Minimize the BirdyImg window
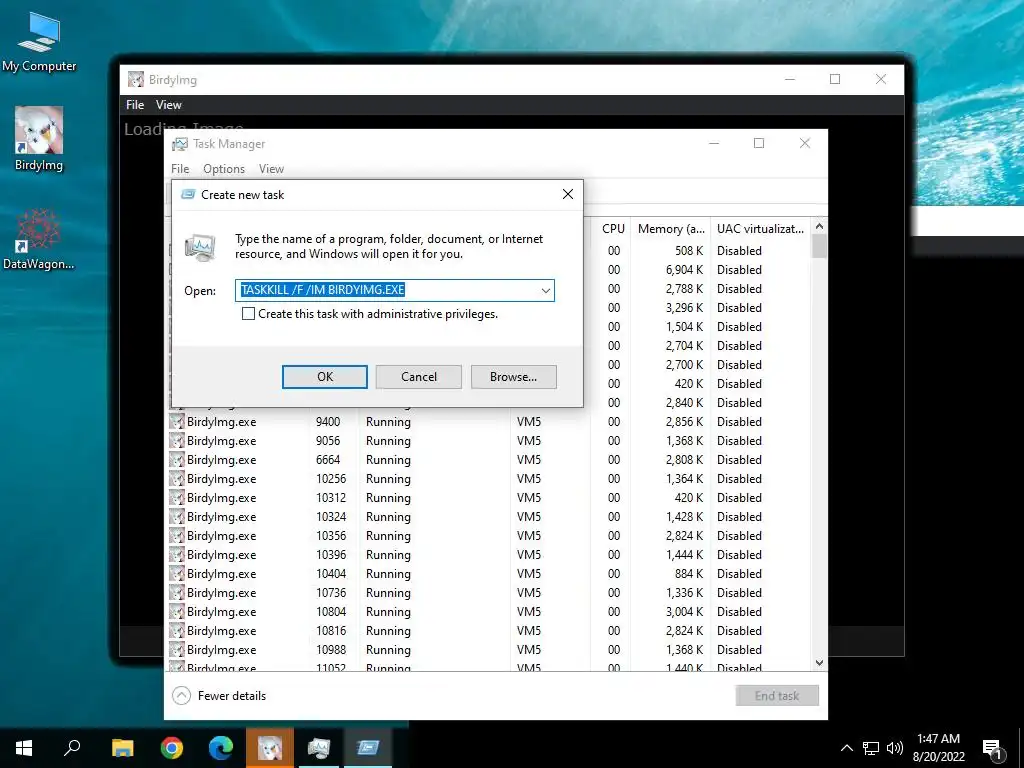The image size is (1024, 768). pos(790,80)
